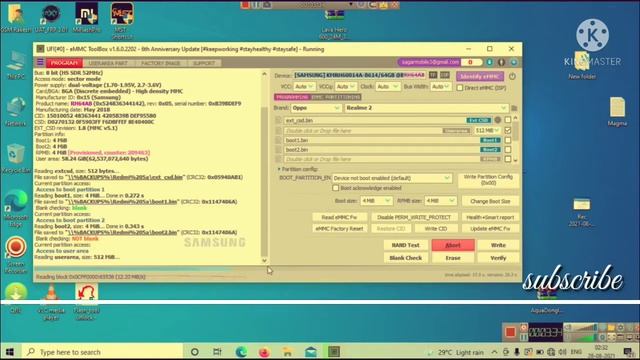
Task: Click the Blank Check button
Action: coord(406,258)
